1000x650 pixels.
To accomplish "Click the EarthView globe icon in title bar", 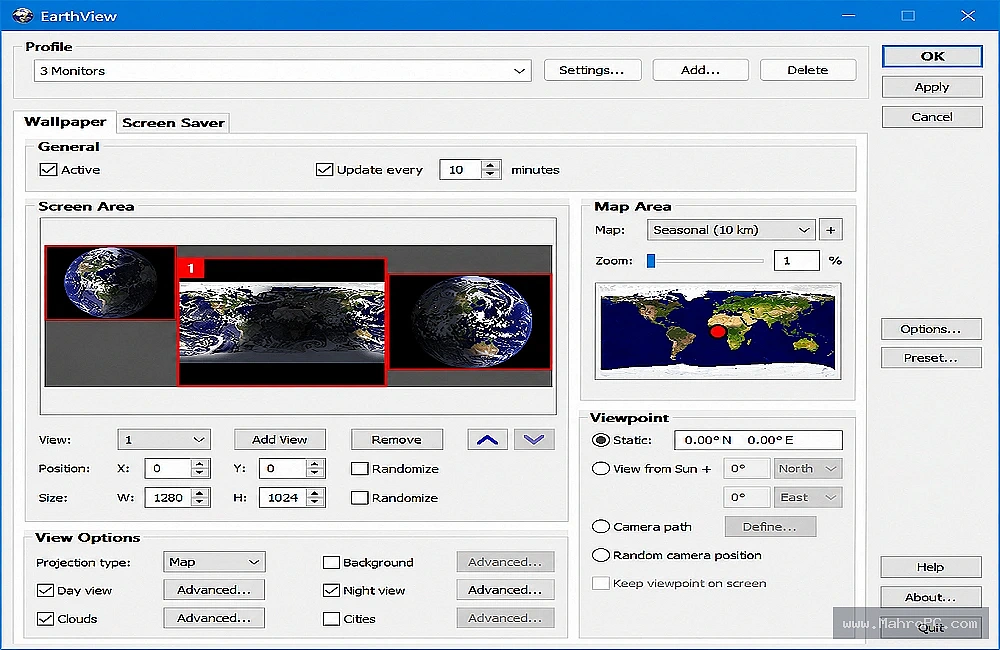I will point(22,15).
